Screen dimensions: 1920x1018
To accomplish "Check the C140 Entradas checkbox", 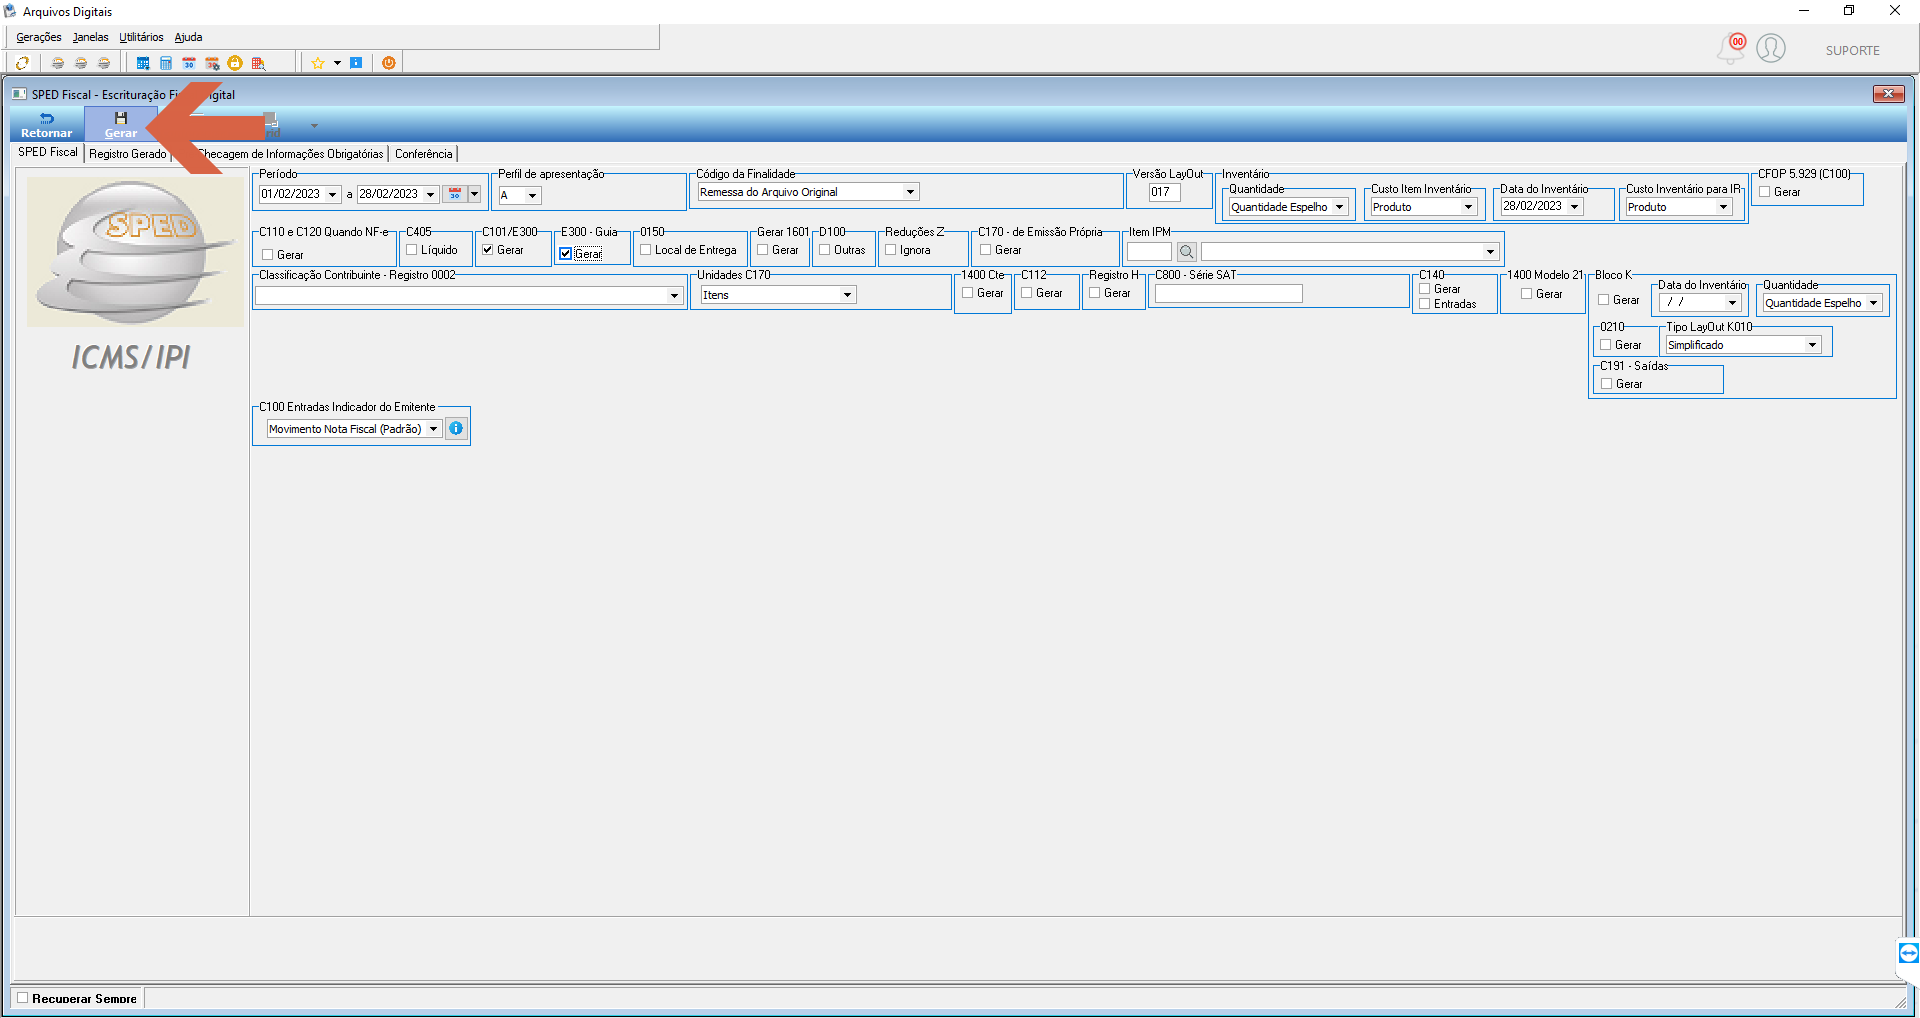I will [x=1425, y=304].
